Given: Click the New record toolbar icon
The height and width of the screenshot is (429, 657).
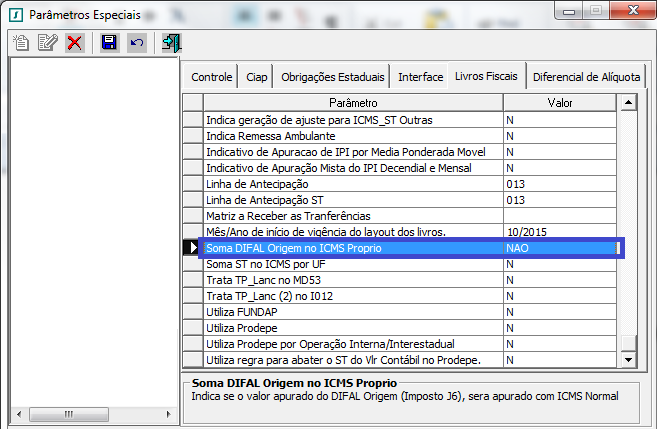Looking at the screenshot, I should pos(21,42).
